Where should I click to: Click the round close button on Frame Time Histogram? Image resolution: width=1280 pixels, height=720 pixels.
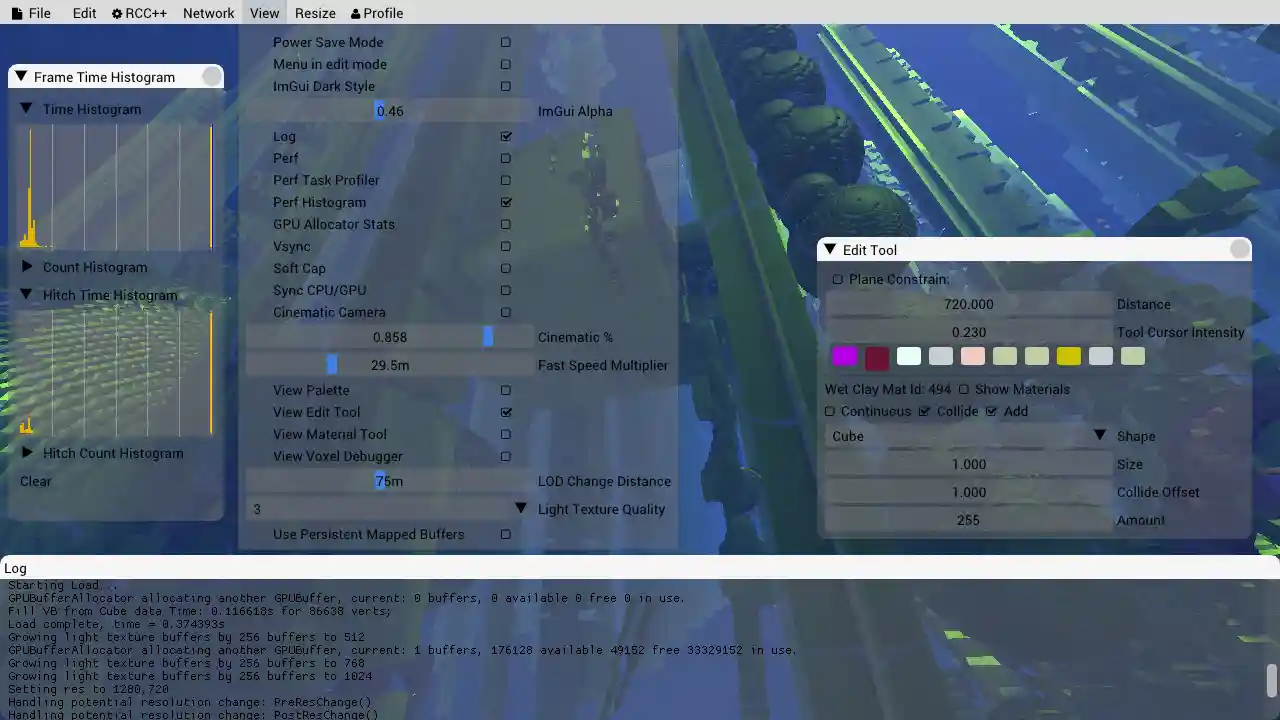pyautogui.click(x=211, y=77)
